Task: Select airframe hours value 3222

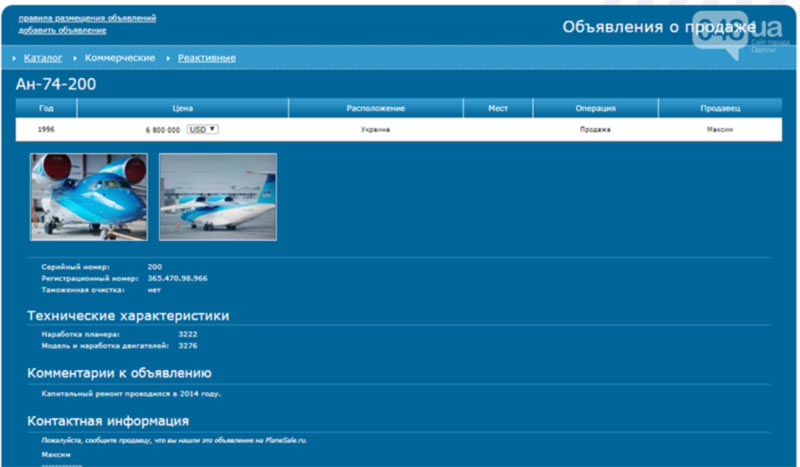Action: point(188,334)
